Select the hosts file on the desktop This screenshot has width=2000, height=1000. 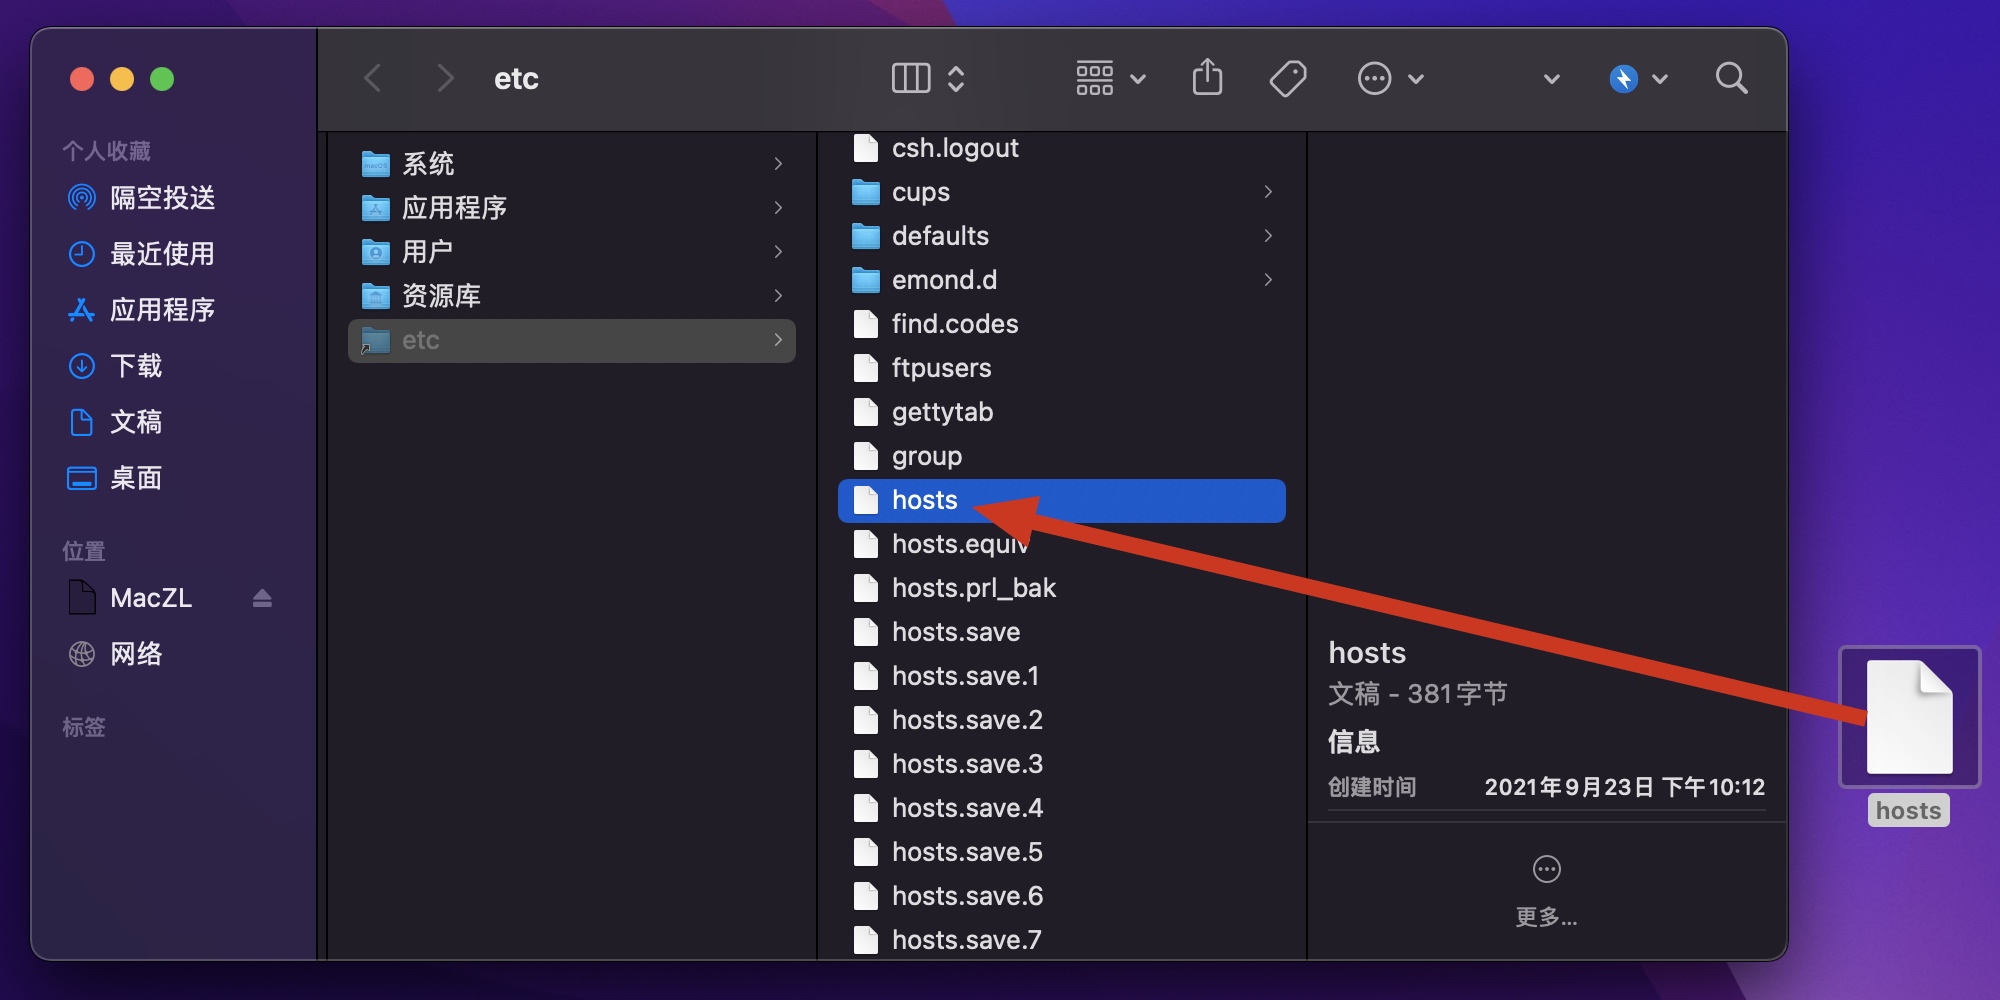(x=1908, y=720)
